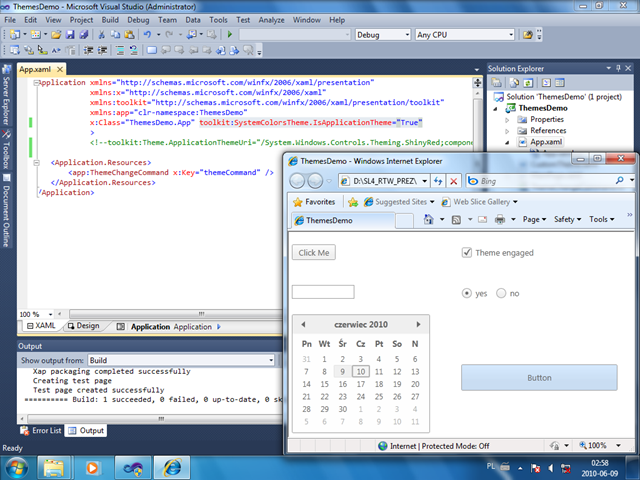Go to previous month in calendar

[x=303, y=324]
